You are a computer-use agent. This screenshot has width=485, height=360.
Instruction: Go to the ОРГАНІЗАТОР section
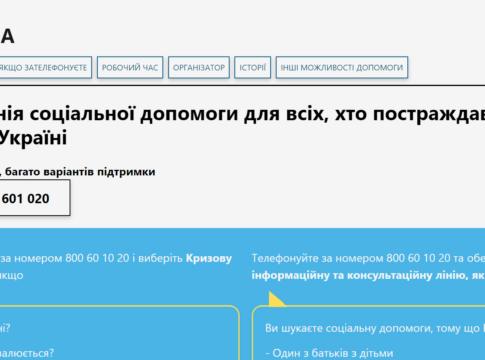(199, 67)
